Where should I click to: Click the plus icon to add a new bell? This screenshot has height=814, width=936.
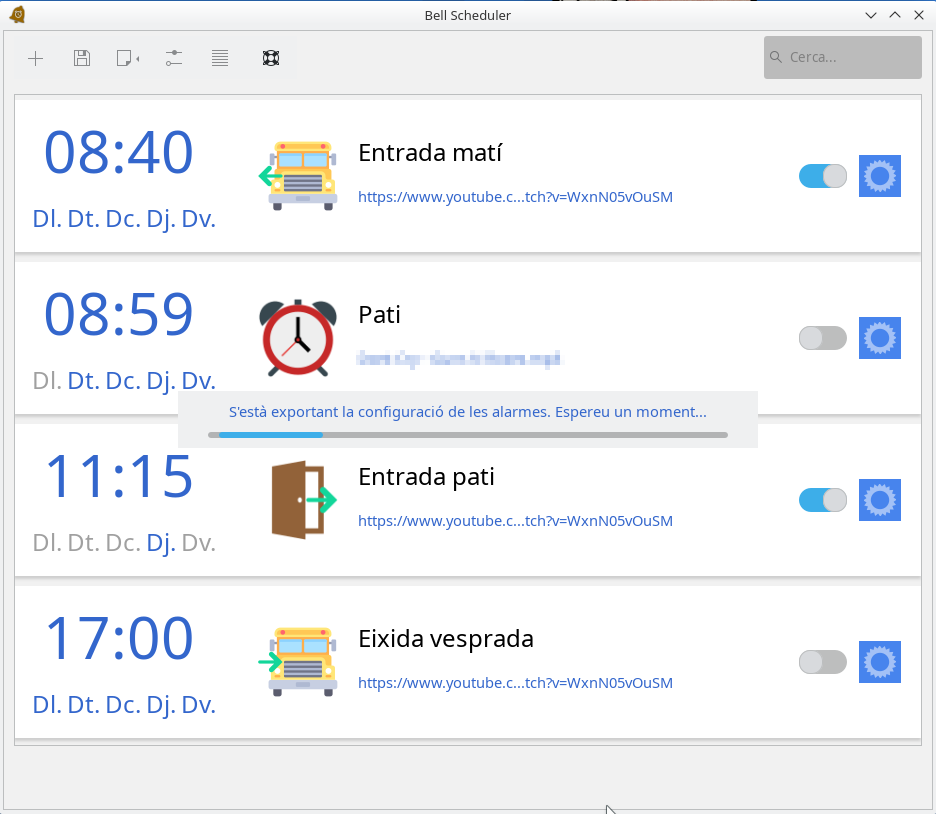tap(35, 58)
